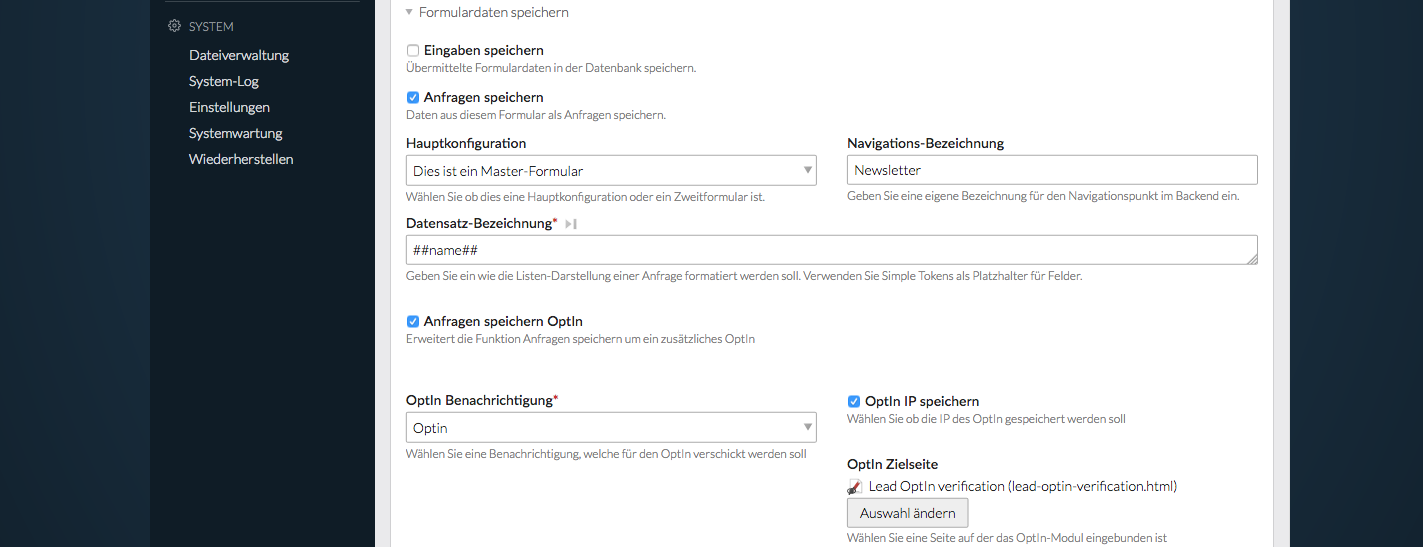The image size is (1423, 547).
Task: Click the Navigations-Bezeichnung input field
Action: click(1052, 170)
